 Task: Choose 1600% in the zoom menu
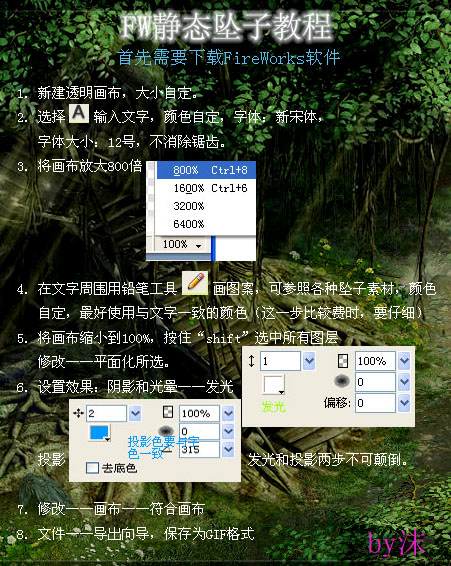click(206, 188)
